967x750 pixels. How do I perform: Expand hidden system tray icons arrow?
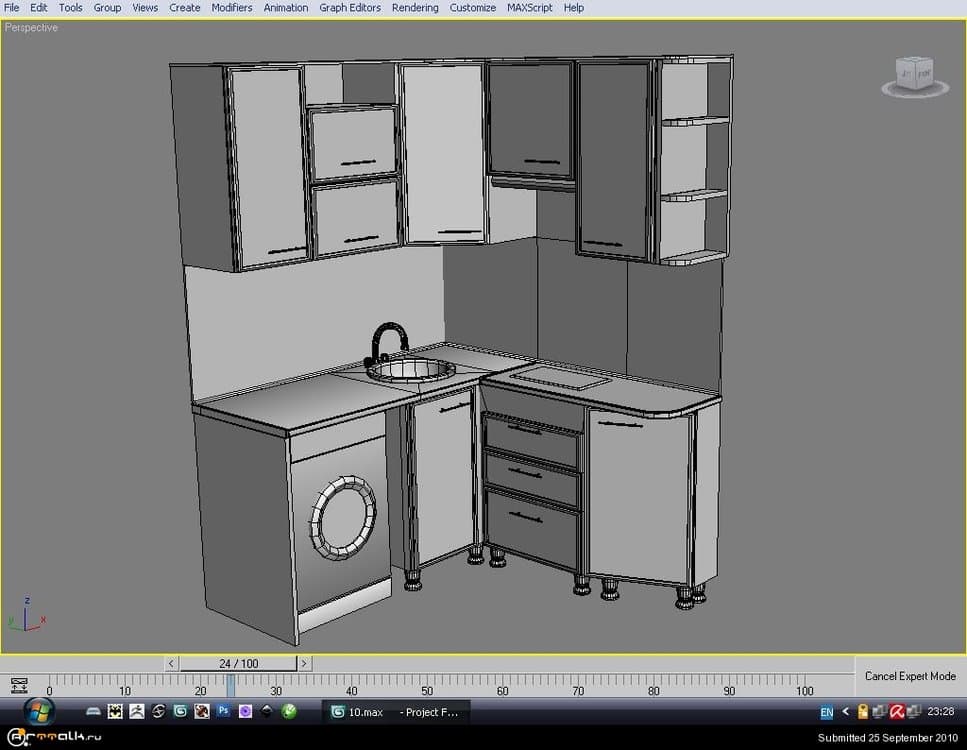pos(846,712)
